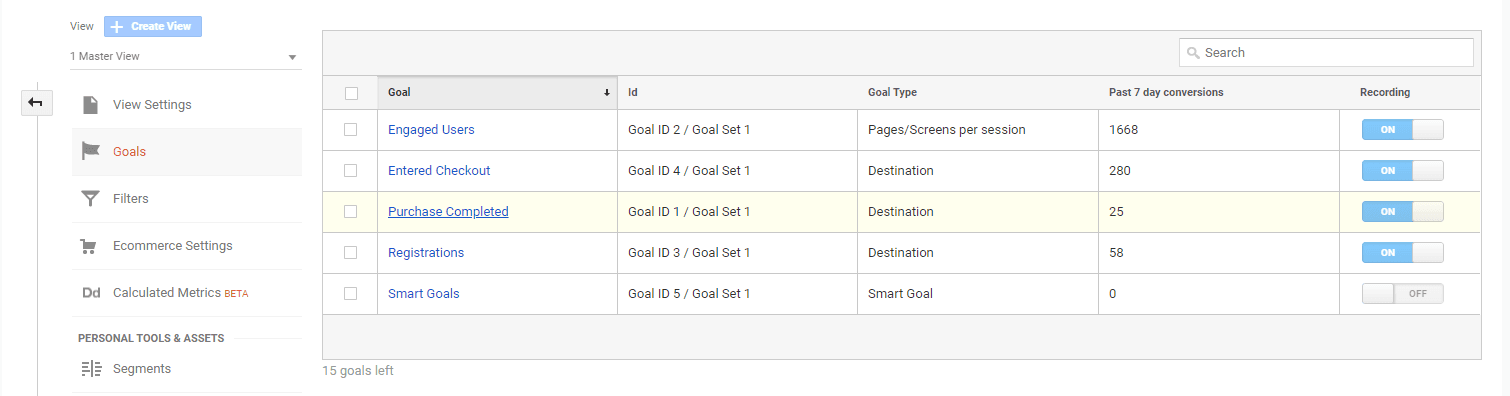Check the box for Smart Goals
This screenshot has width=1510, height=396.
pyautogui.click(x=350, y=294)
